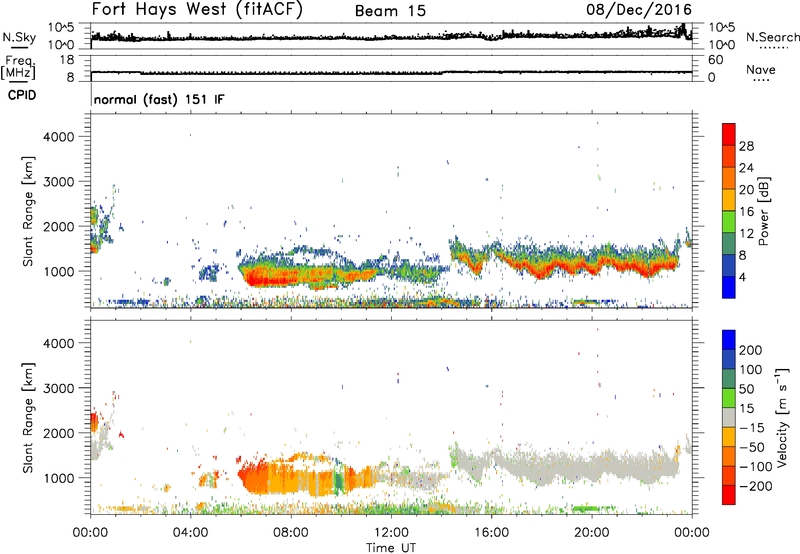Click the '20:00' time axis label

click(x=592, y=533)
